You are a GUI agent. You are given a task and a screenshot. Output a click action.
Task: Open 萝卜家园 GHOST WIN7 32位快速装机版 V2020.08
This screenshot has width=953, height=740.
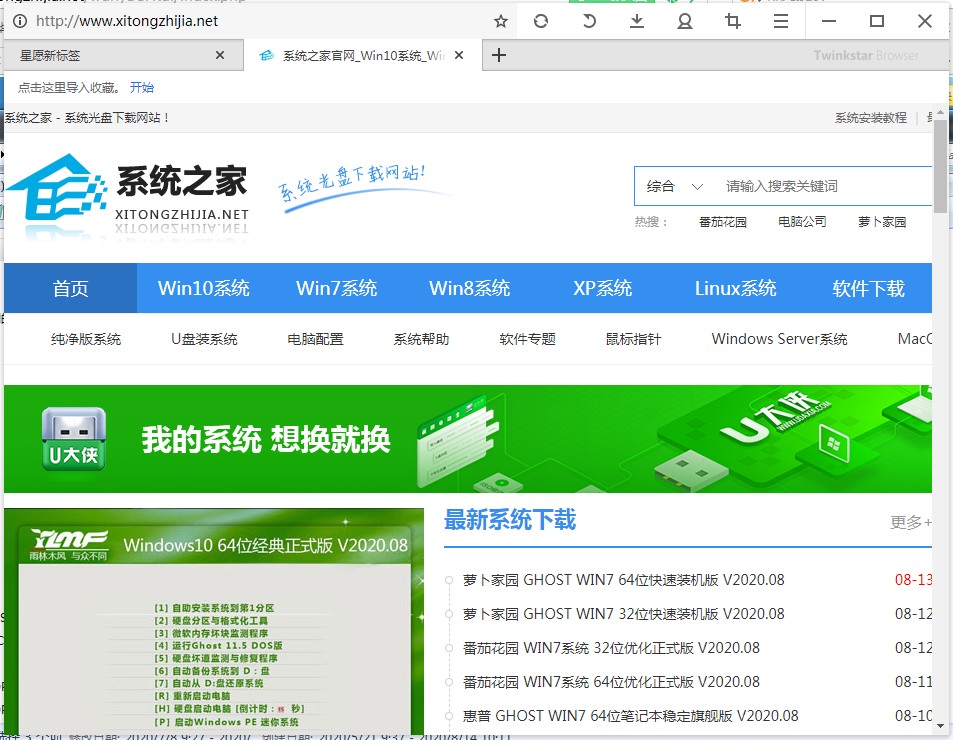click(x=624, y=614)
